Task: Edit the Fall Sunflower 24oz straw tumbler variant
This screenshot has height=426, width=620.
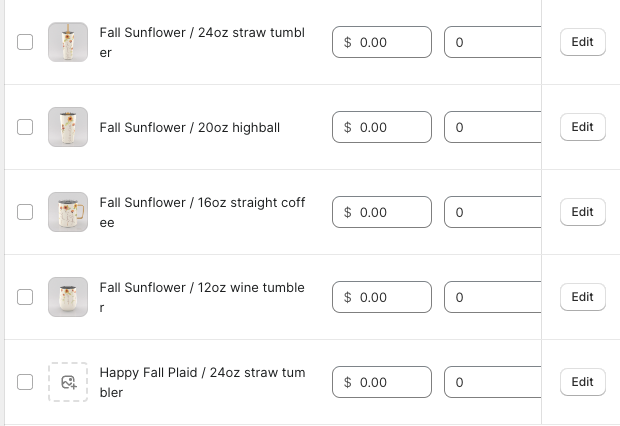Action: point(582,42)
